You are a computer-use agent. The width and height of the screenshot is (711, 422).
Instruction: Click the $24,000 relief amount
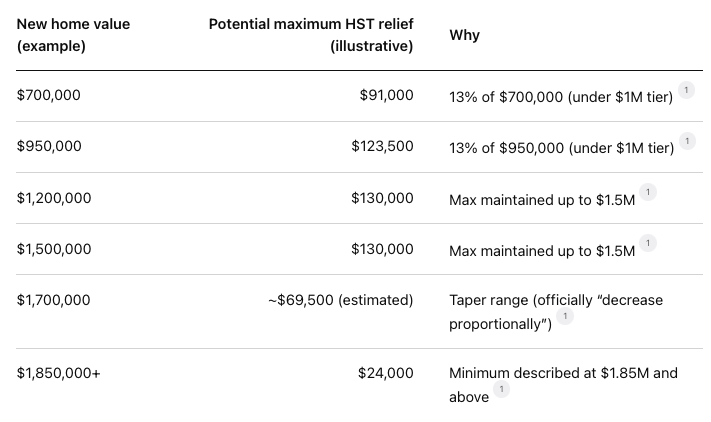click(386, 373)
